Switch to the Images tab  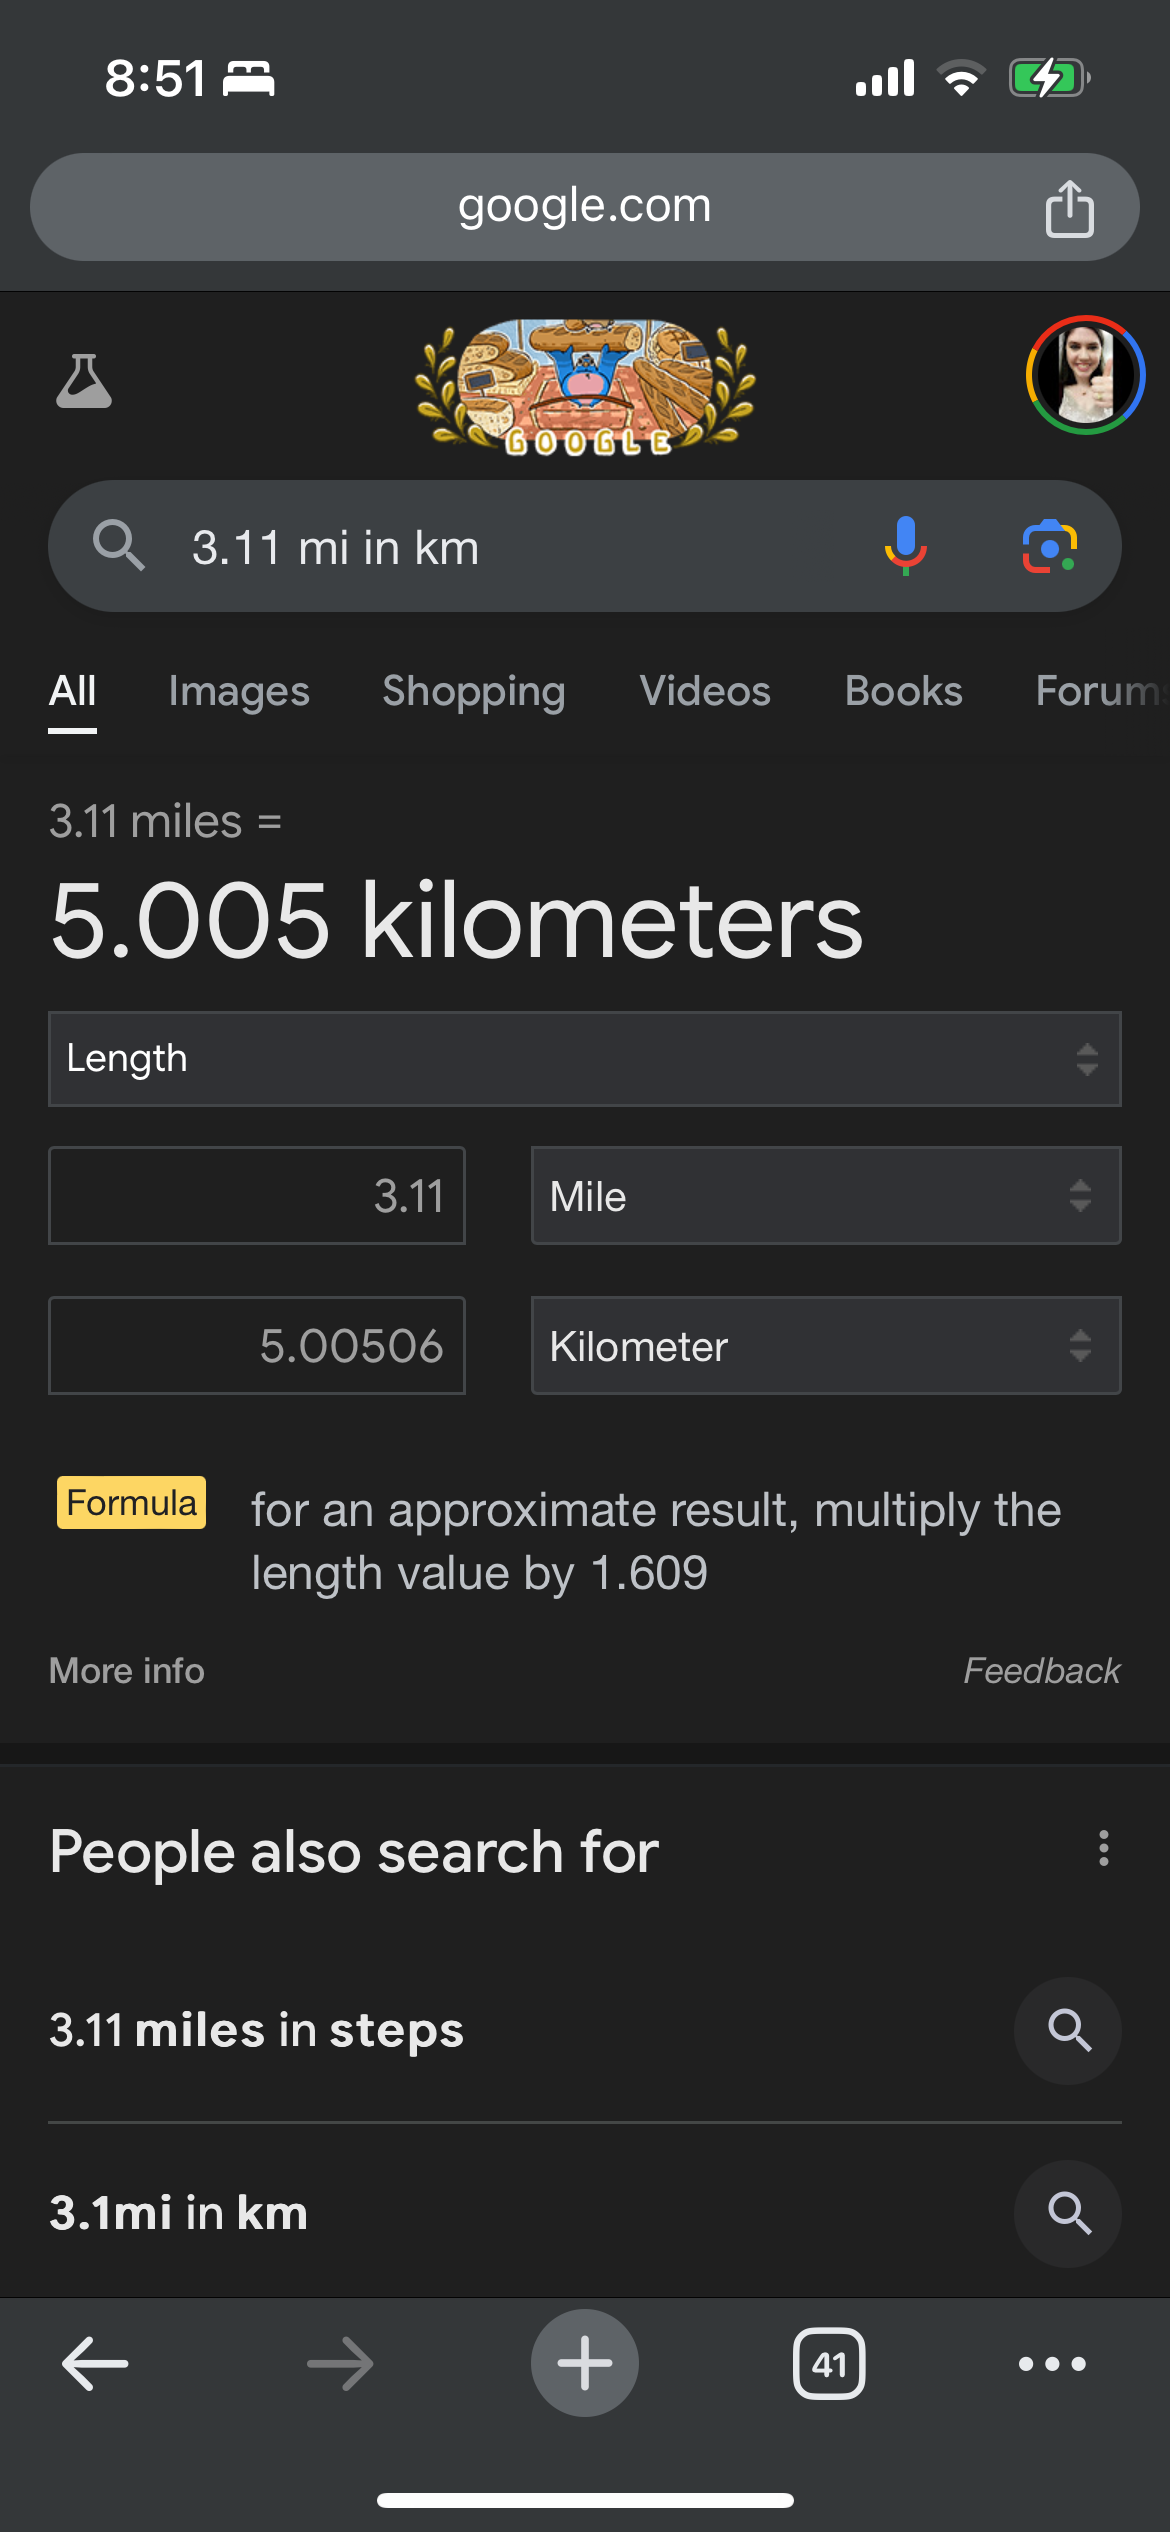(239, 691)
